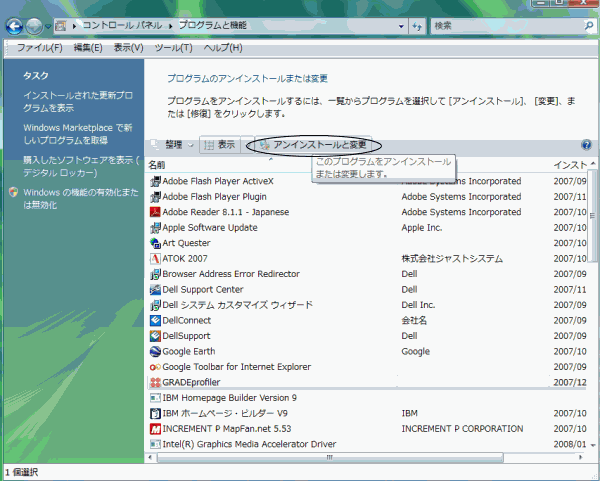The image size is (600, 481).
Task: Click the refresh arrows beside the address bar
Action: click(x=417, y=26)
